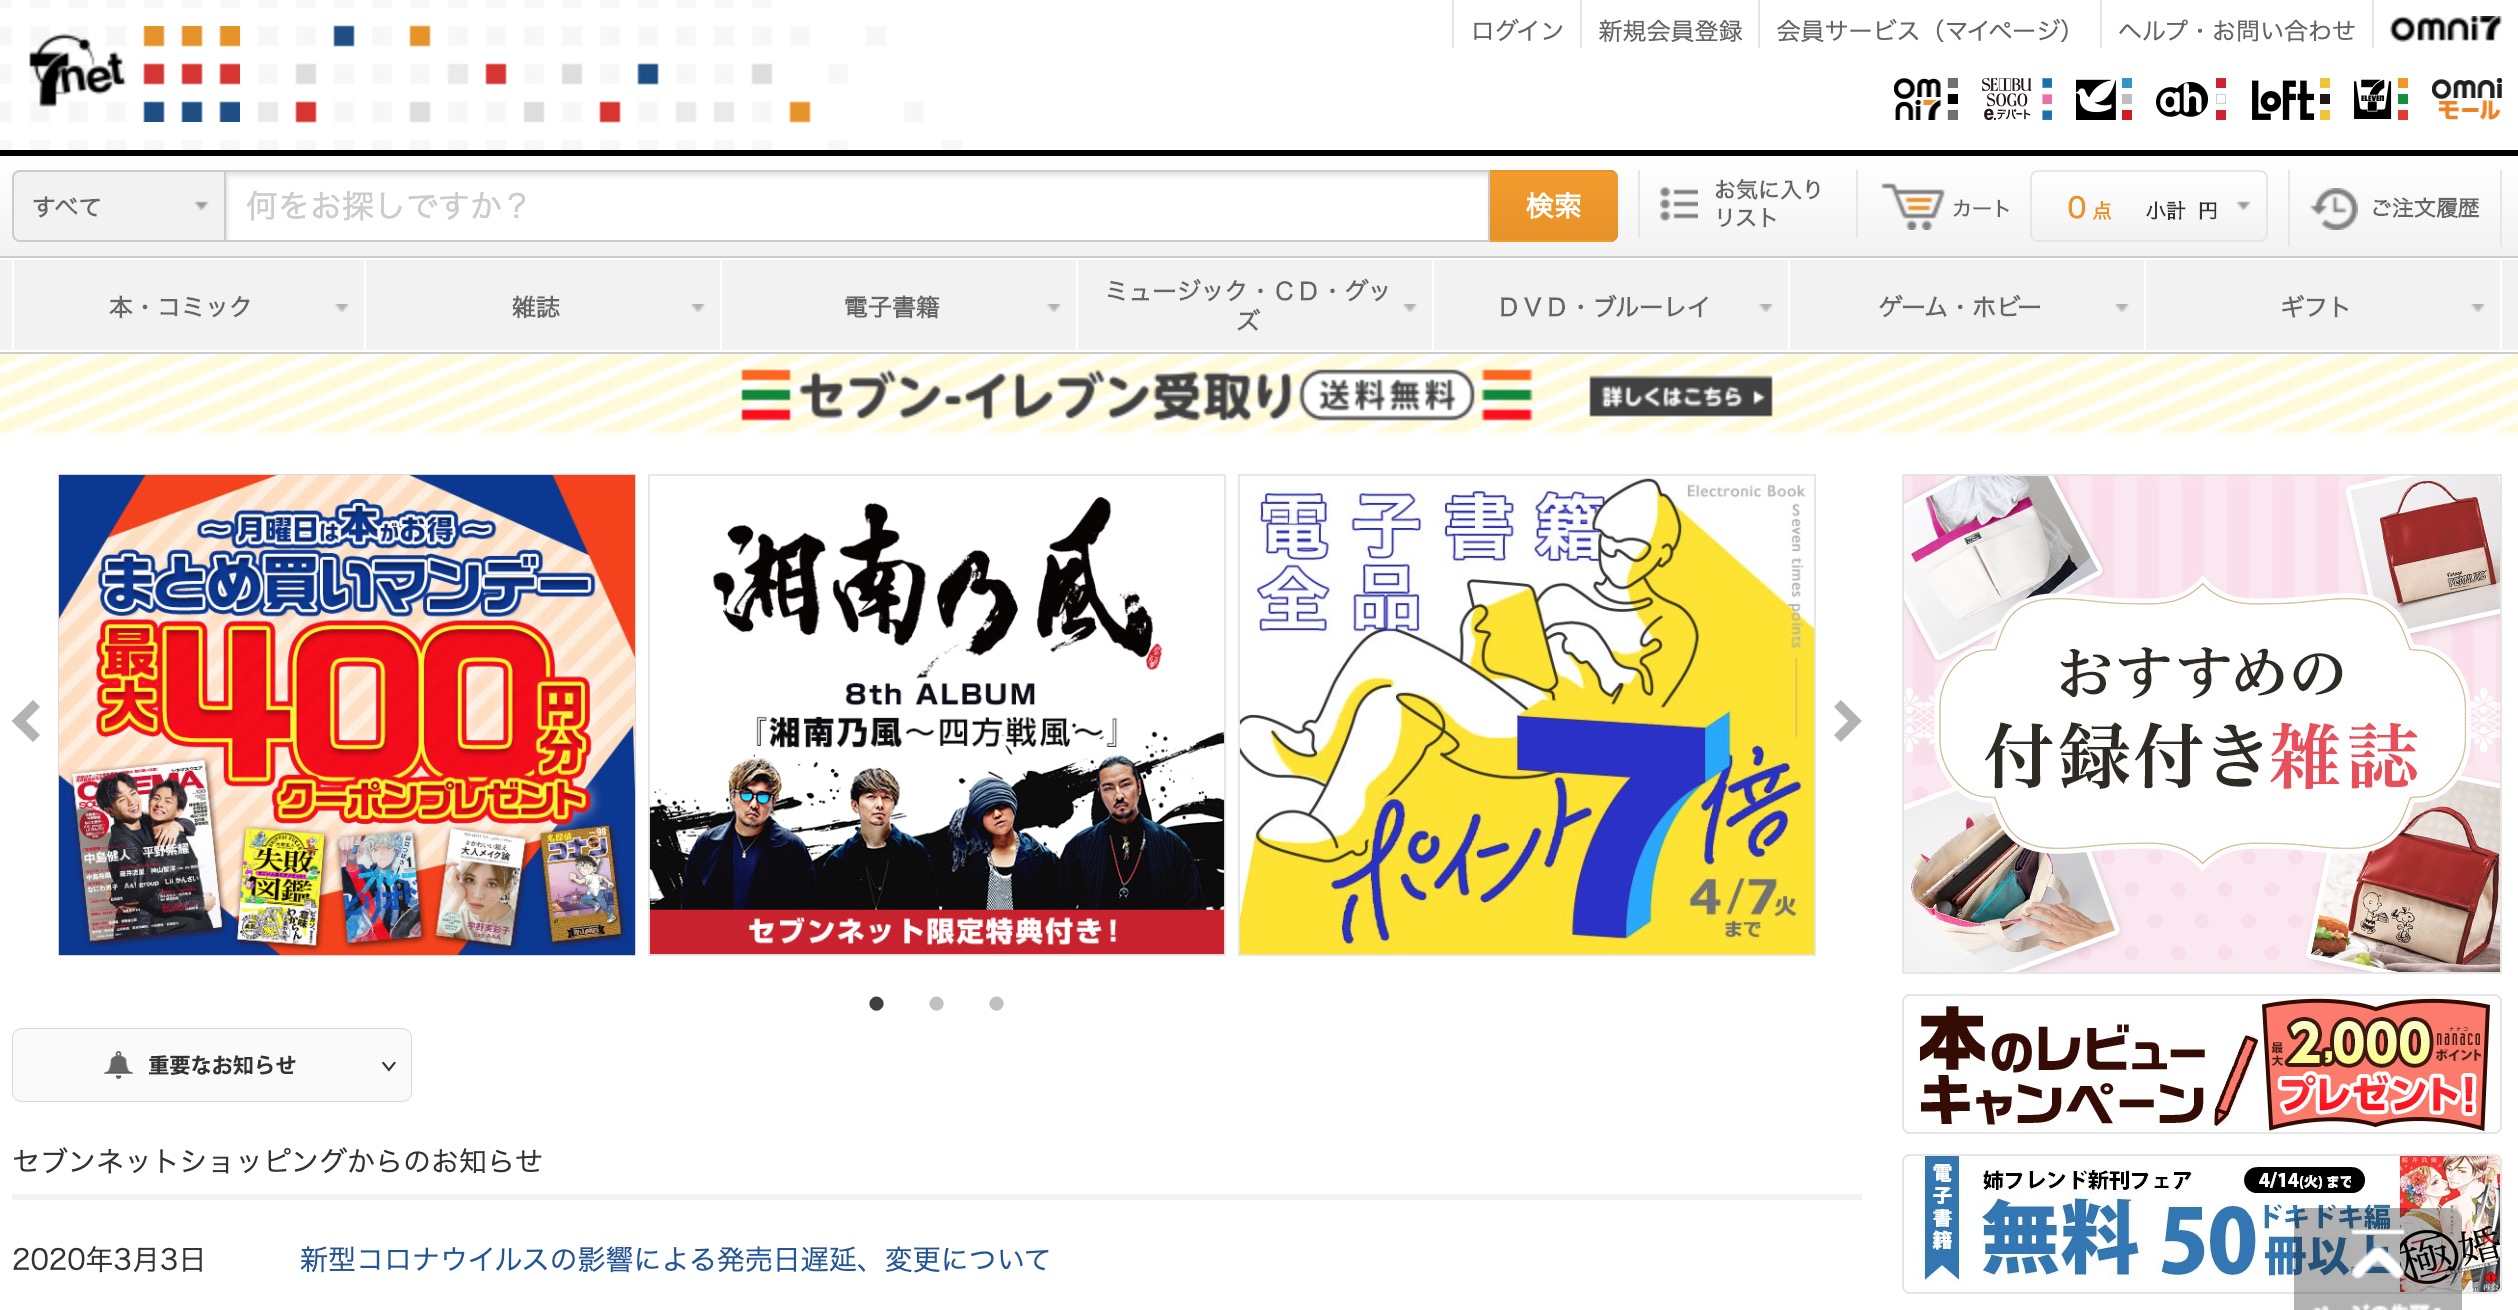Open the 本のレビューキャンペーン banner
The width and height of the screenshot is (2518, 1310).
tap(2201, 1064)
